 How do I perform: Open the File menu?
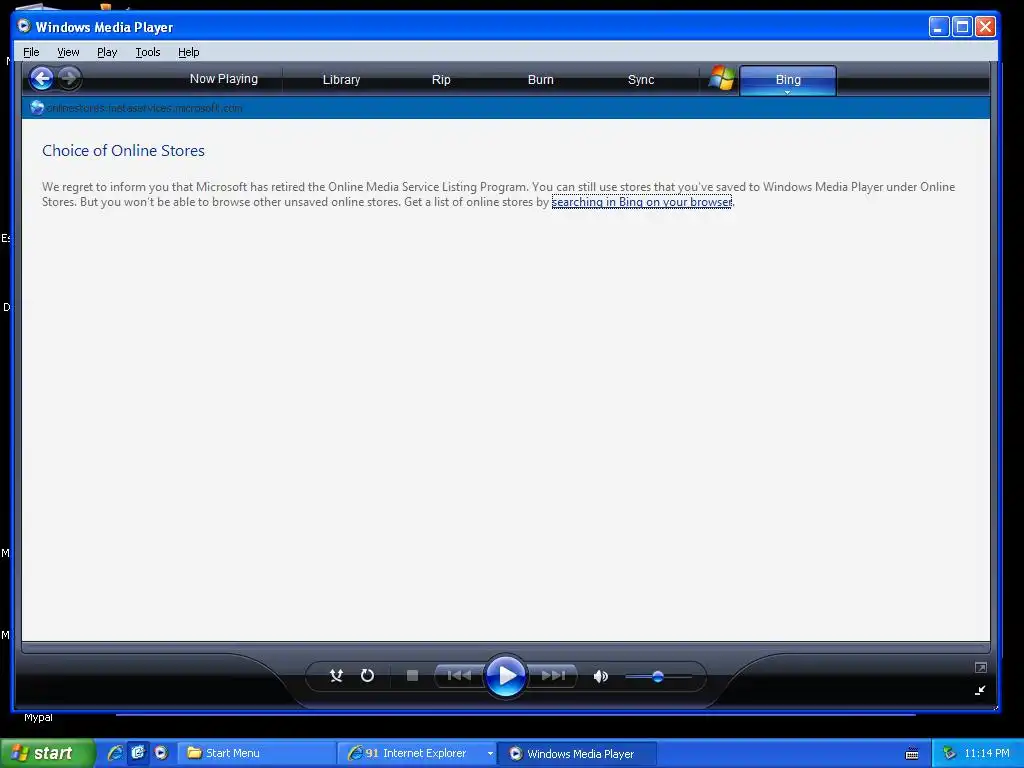point(31,52)
